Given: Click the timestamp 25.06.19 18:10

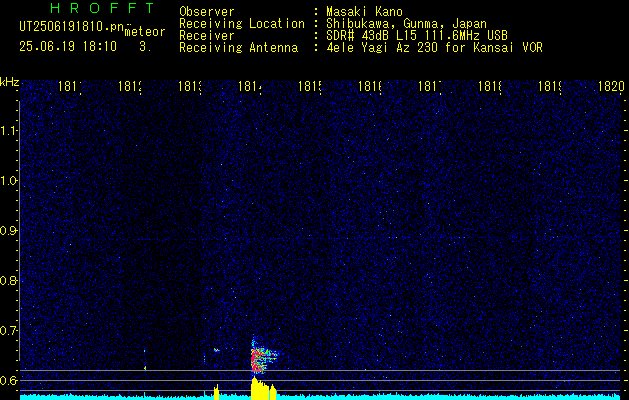Looking at the screenshot, I should pyautogui.click(x=68, y=47).
